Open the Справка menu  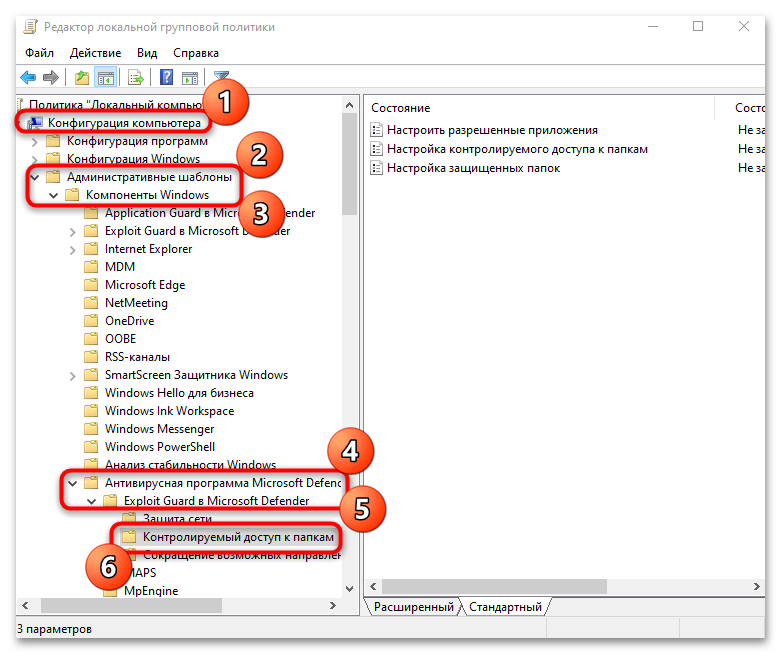(196, 53)
